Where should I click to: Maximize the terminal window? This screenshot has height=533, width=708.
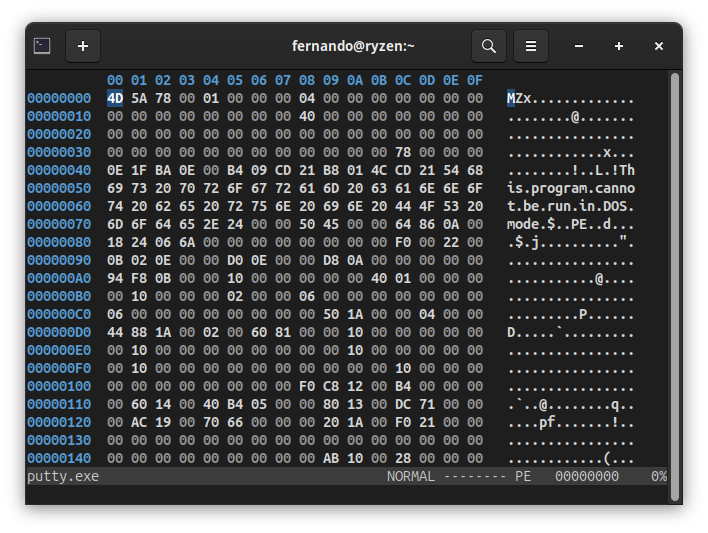(x=619, y=46)
